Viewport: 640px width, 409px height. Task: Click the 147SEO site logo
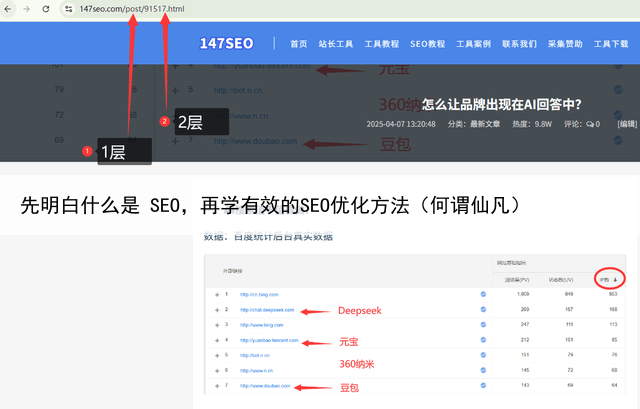tap(226, 44)
